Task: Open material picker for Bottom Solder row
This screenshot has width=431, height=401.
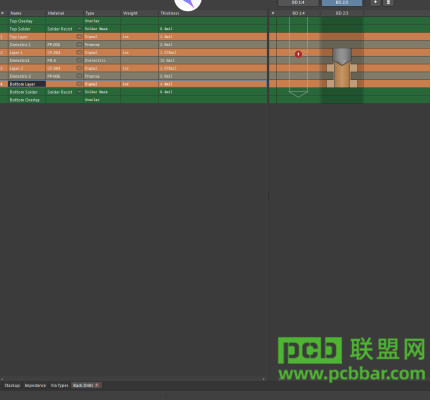Action: click(x=79, y=92)
